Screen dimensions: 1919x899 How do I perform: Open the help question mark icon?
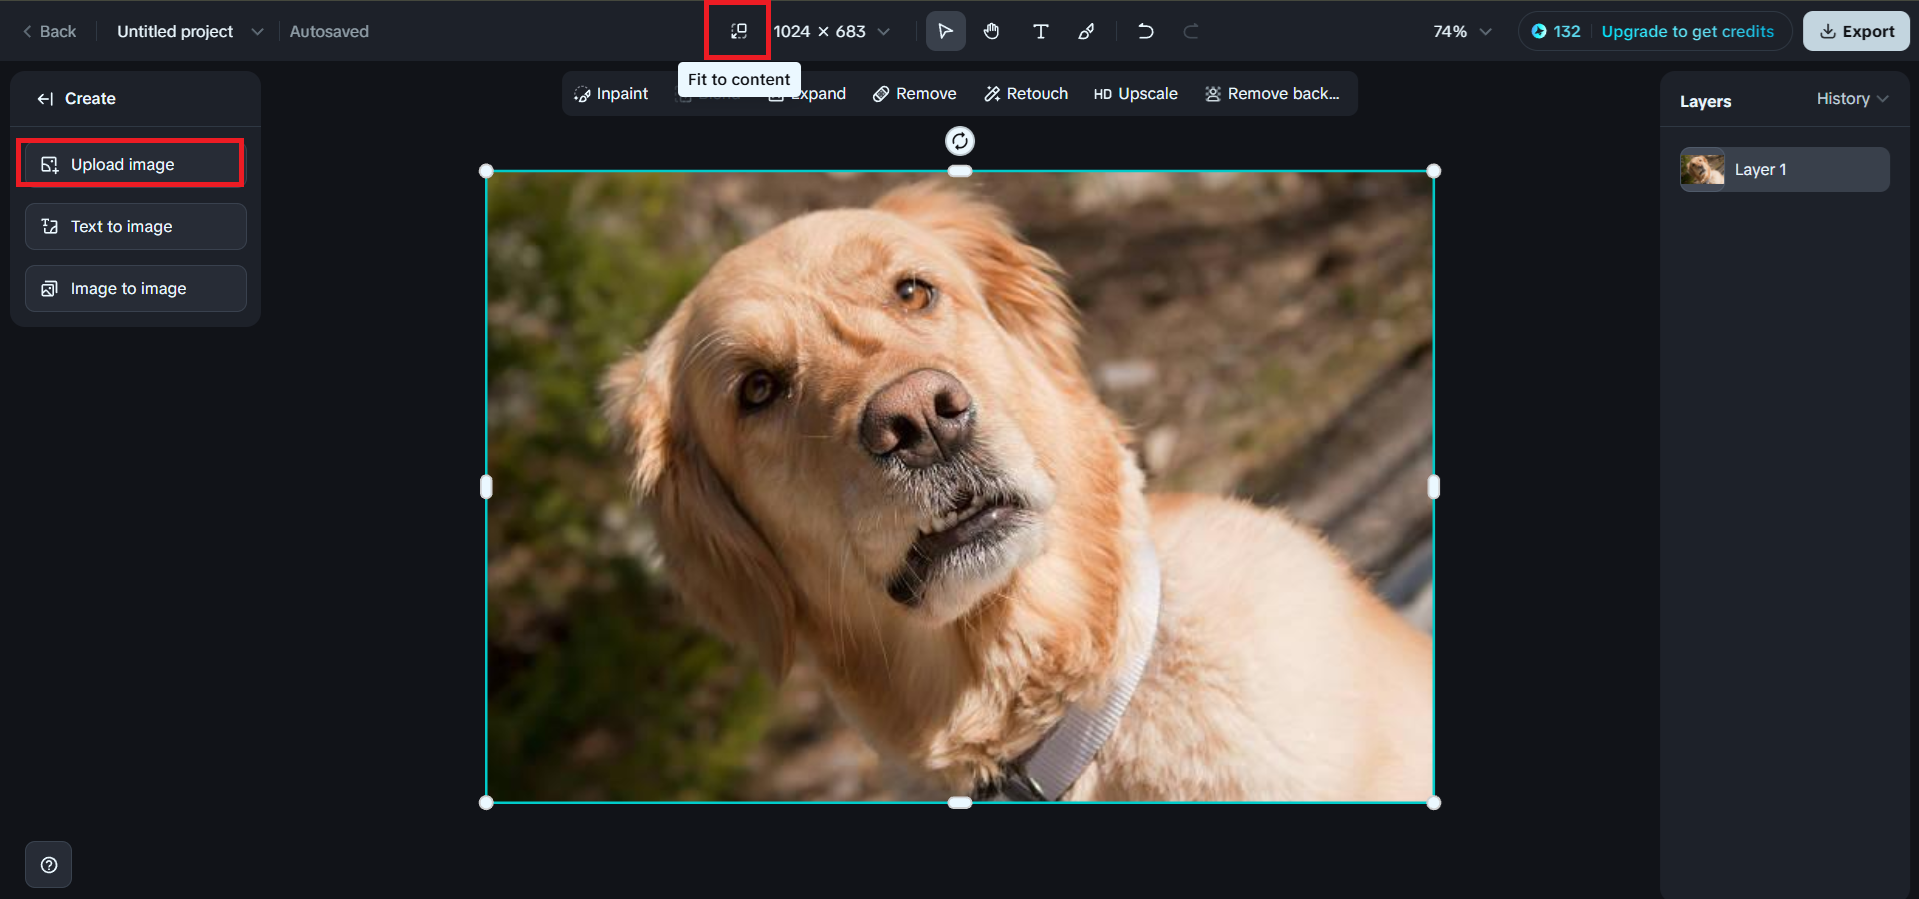(49, 865)
